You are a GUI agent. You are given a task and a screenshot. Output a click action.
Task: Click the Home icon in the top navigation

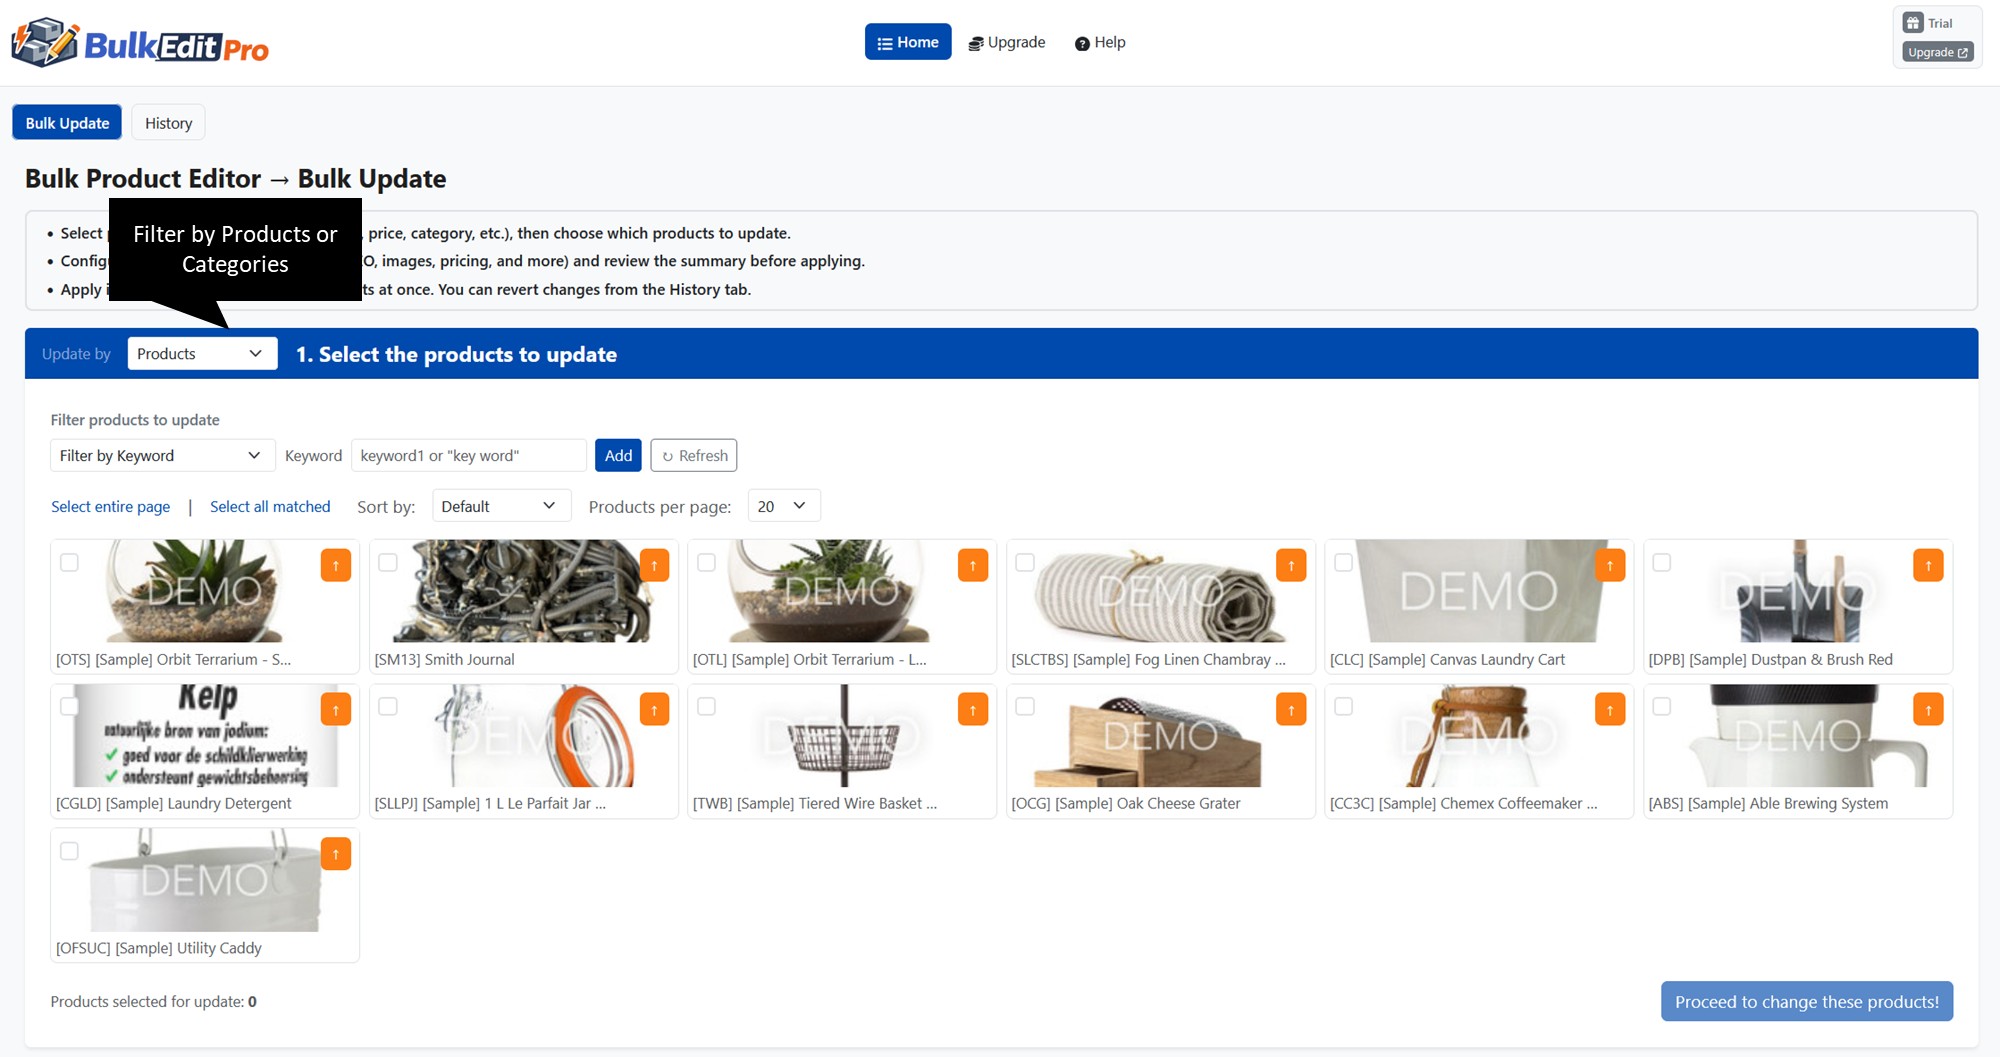882,42
